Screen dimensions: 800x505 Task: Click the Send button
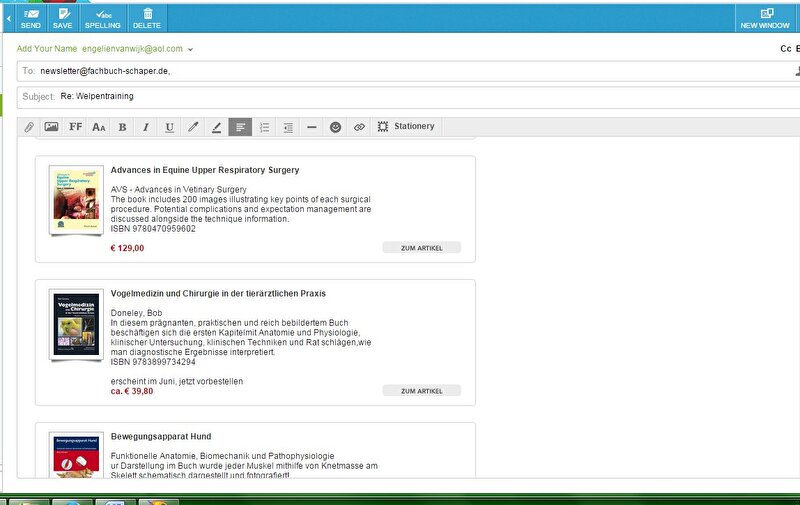(x=30, y=17)
